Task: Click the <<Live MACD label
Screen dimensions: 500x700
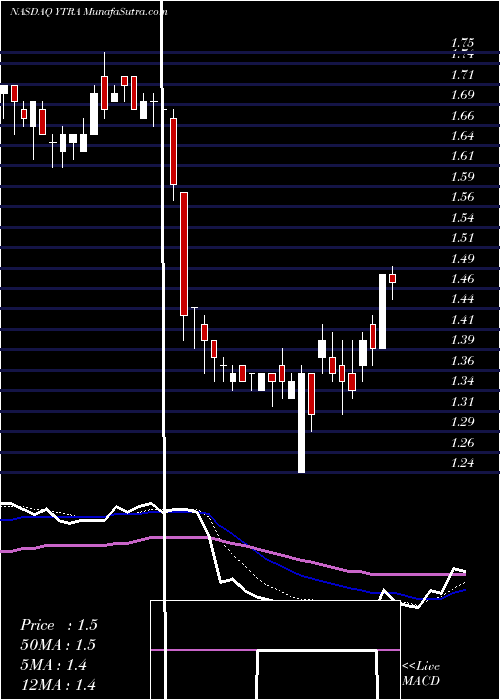Action: (421, 674)
